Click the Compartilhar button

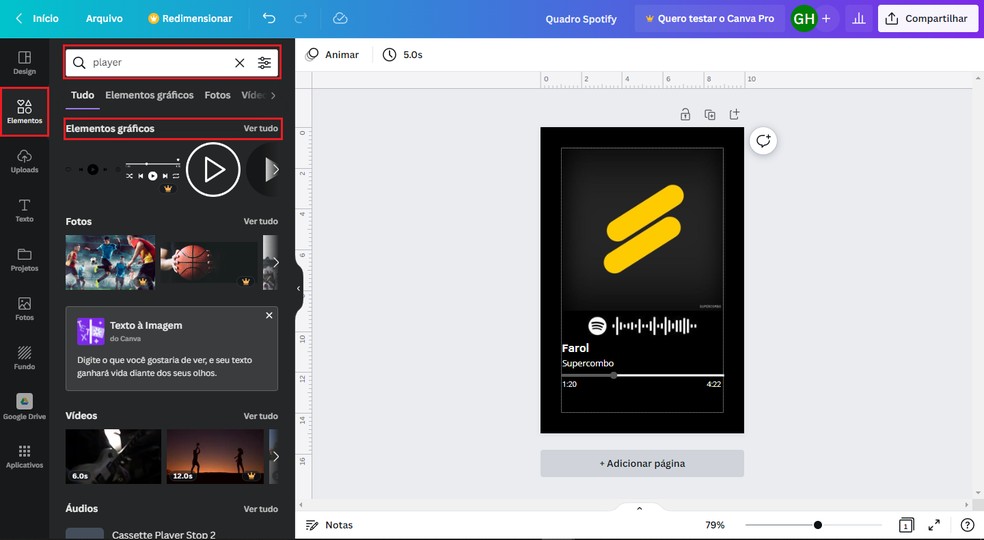pos(928,19)
